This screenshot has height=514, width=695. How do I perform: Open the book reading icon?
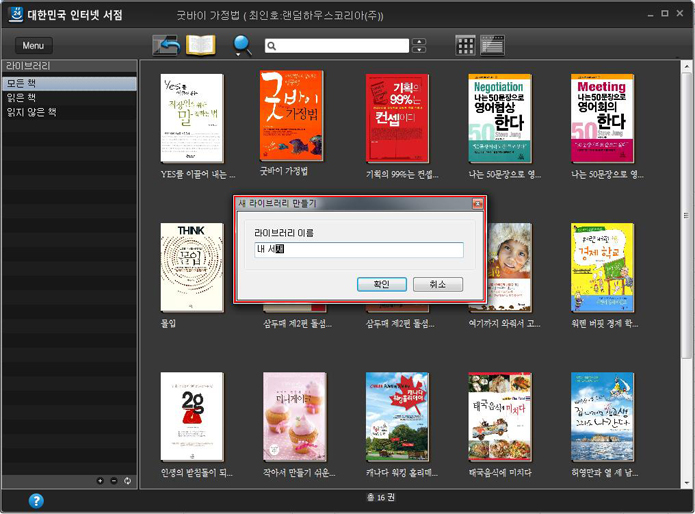[x=201, y=45]
